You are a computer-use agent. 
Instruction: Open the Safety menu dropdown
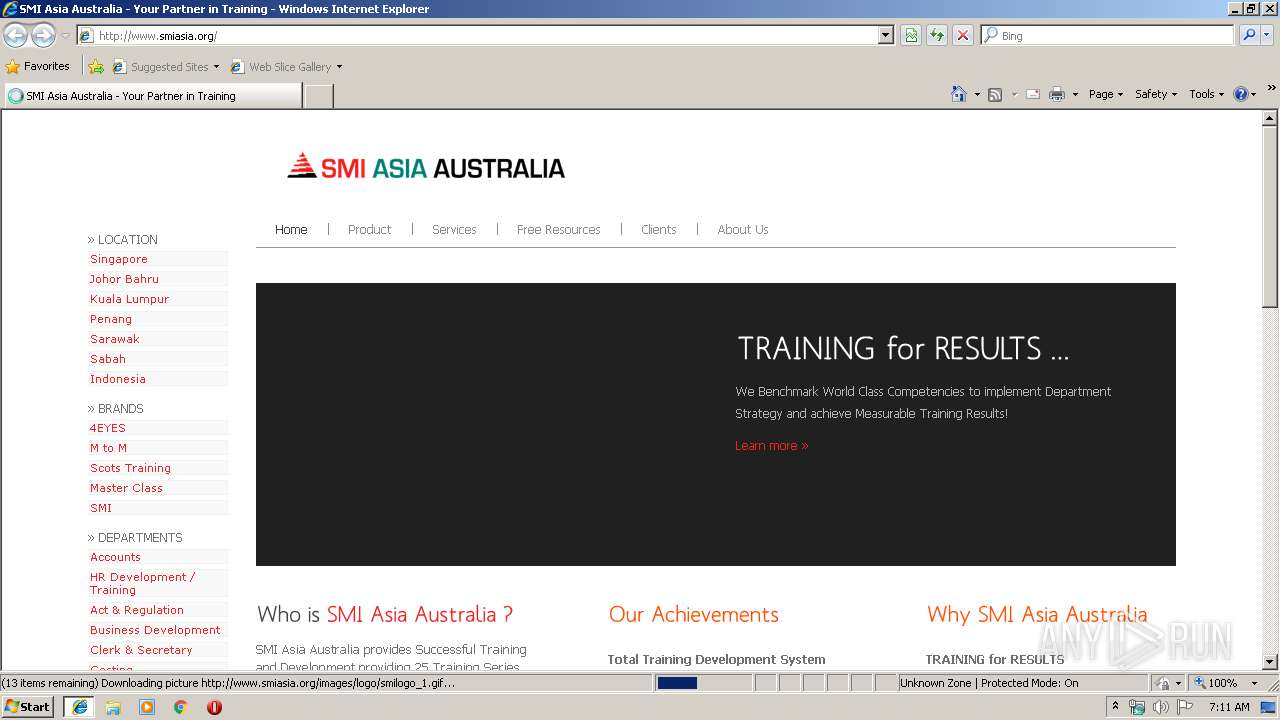point(1155,94)
